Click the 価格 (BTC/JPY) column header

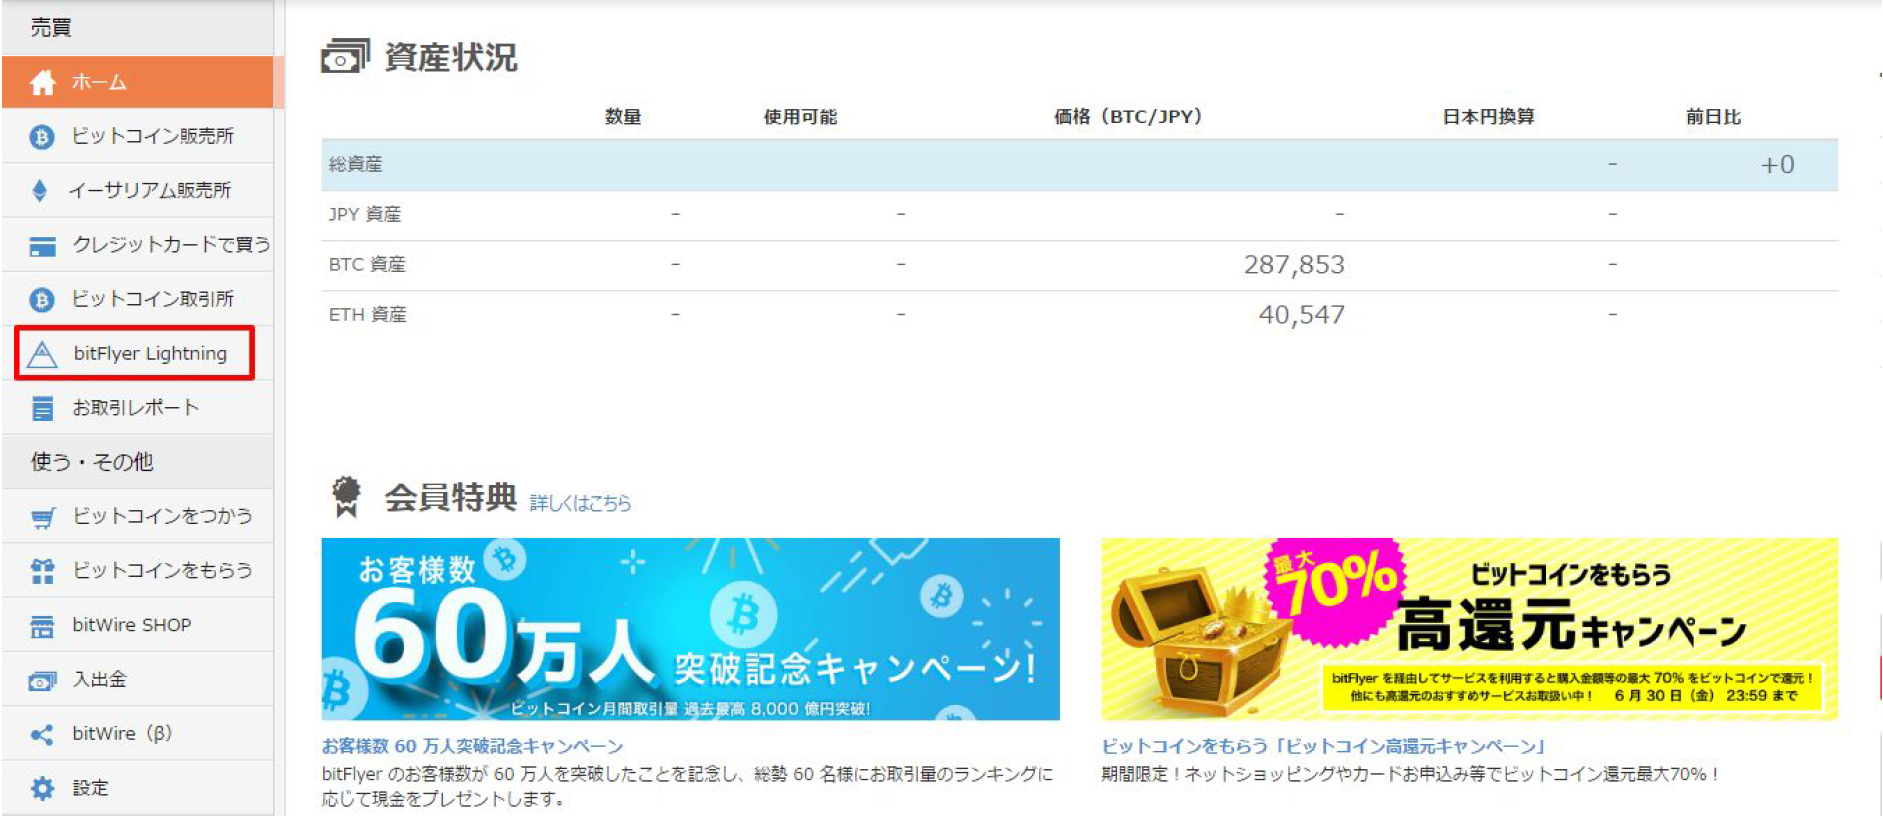1128,117
